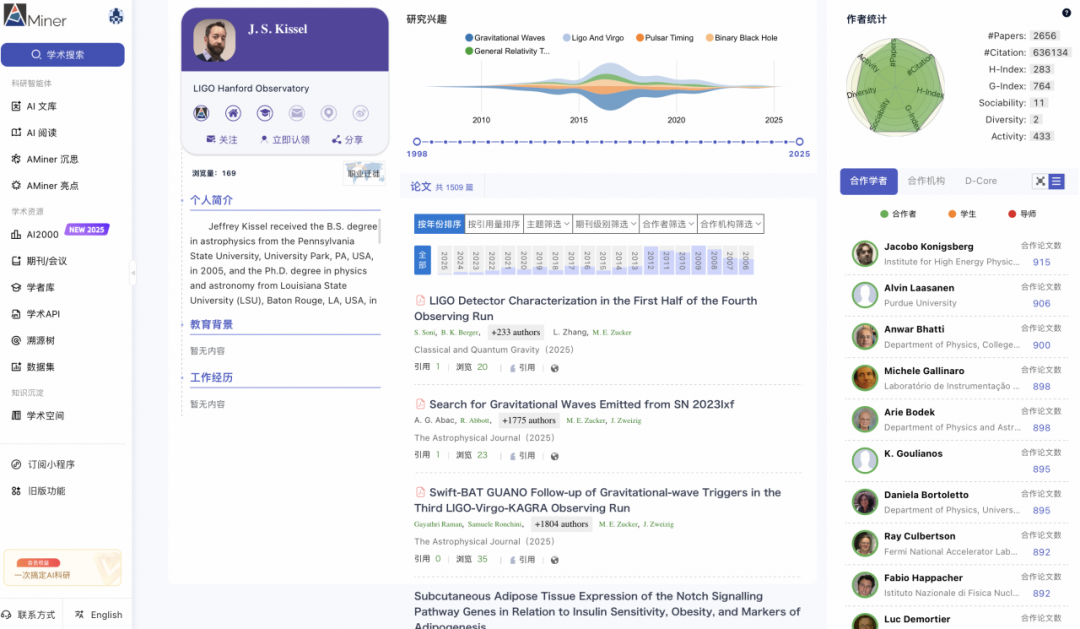Claim this profile with 立即认领
The width and height of the screenshot is (1080, 629).
(x=284, y=139)
